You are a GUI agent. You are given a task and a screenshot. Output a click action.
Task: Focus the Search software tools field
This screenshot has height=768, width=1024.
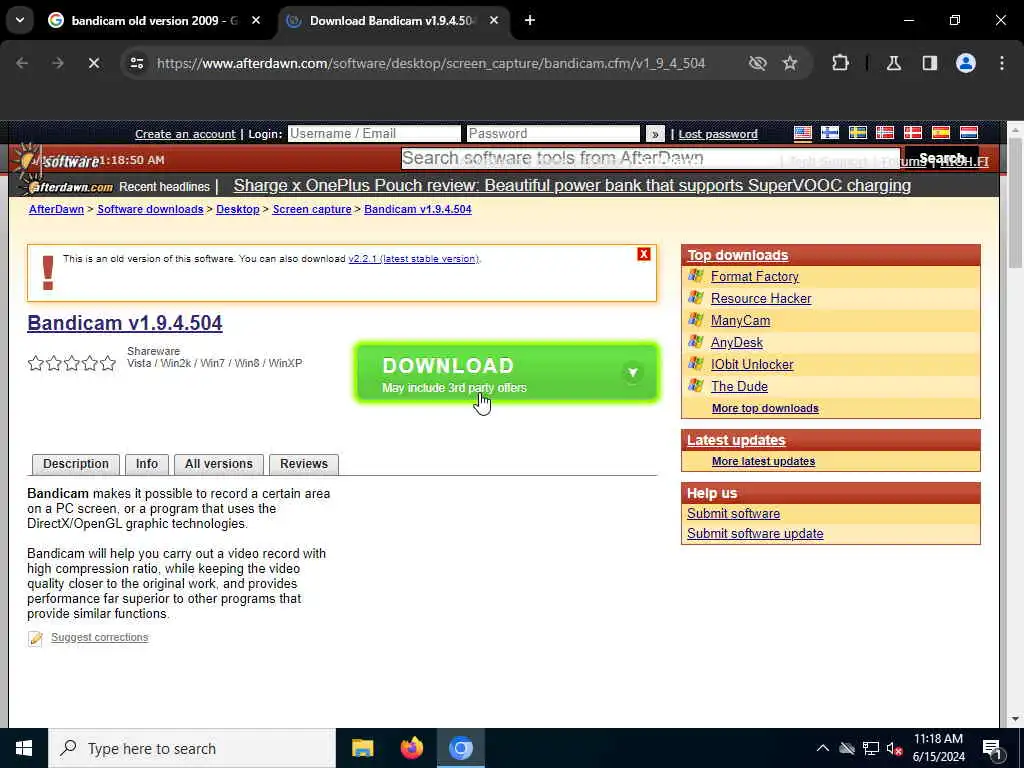coord(650,158)
